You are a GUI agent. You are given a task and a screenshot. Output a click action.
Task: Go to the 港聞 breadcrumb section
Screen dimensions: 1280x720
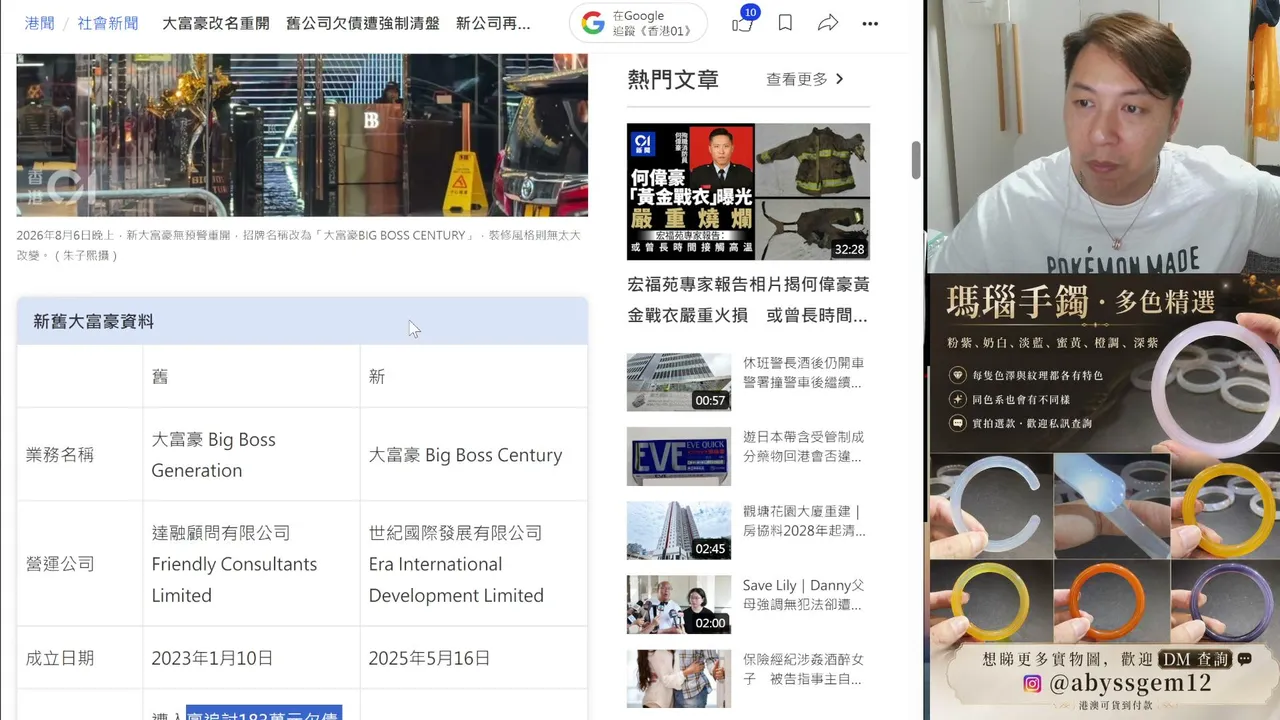pos(39,23)
